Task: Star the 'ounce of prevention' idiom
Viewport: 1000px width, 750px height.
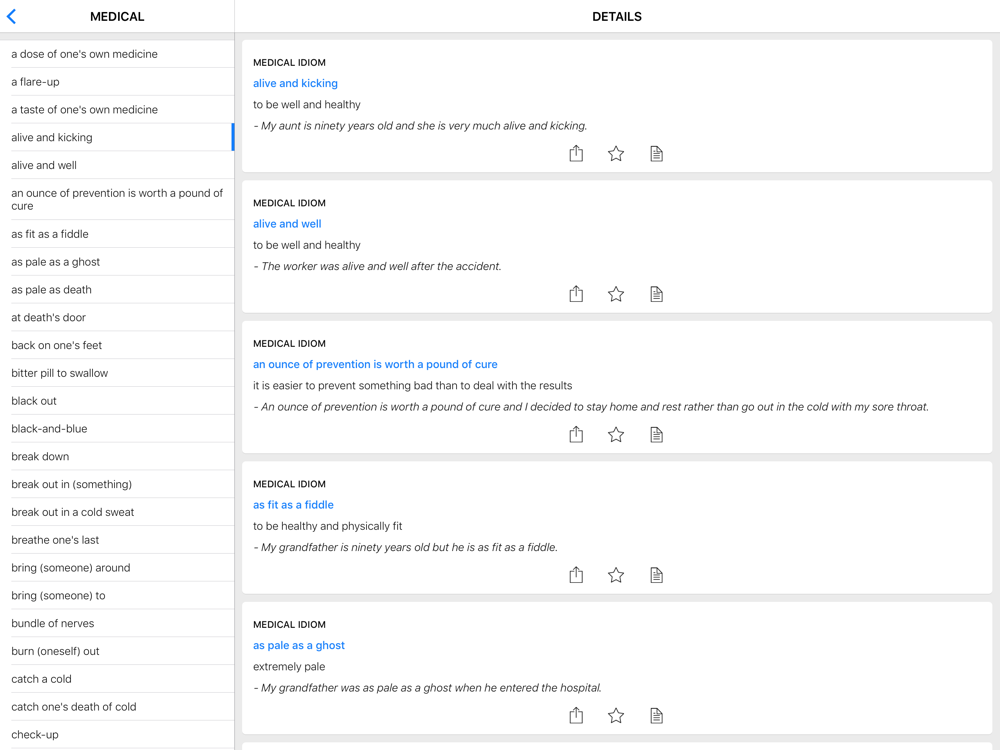Action: [x=616, y=434]
